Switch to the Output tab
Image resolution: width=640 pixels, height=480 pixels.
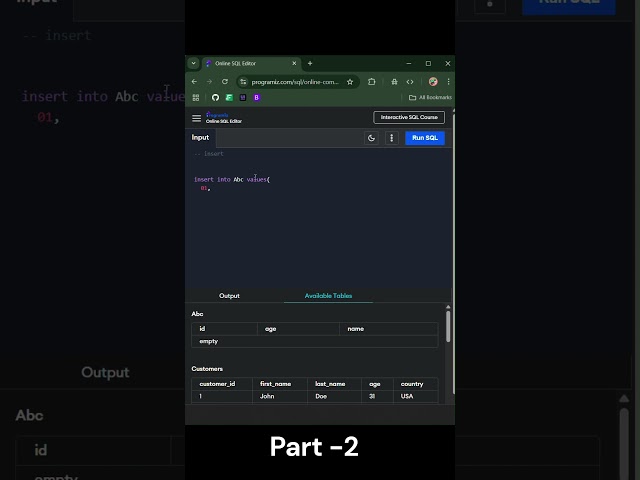(229, 296)
